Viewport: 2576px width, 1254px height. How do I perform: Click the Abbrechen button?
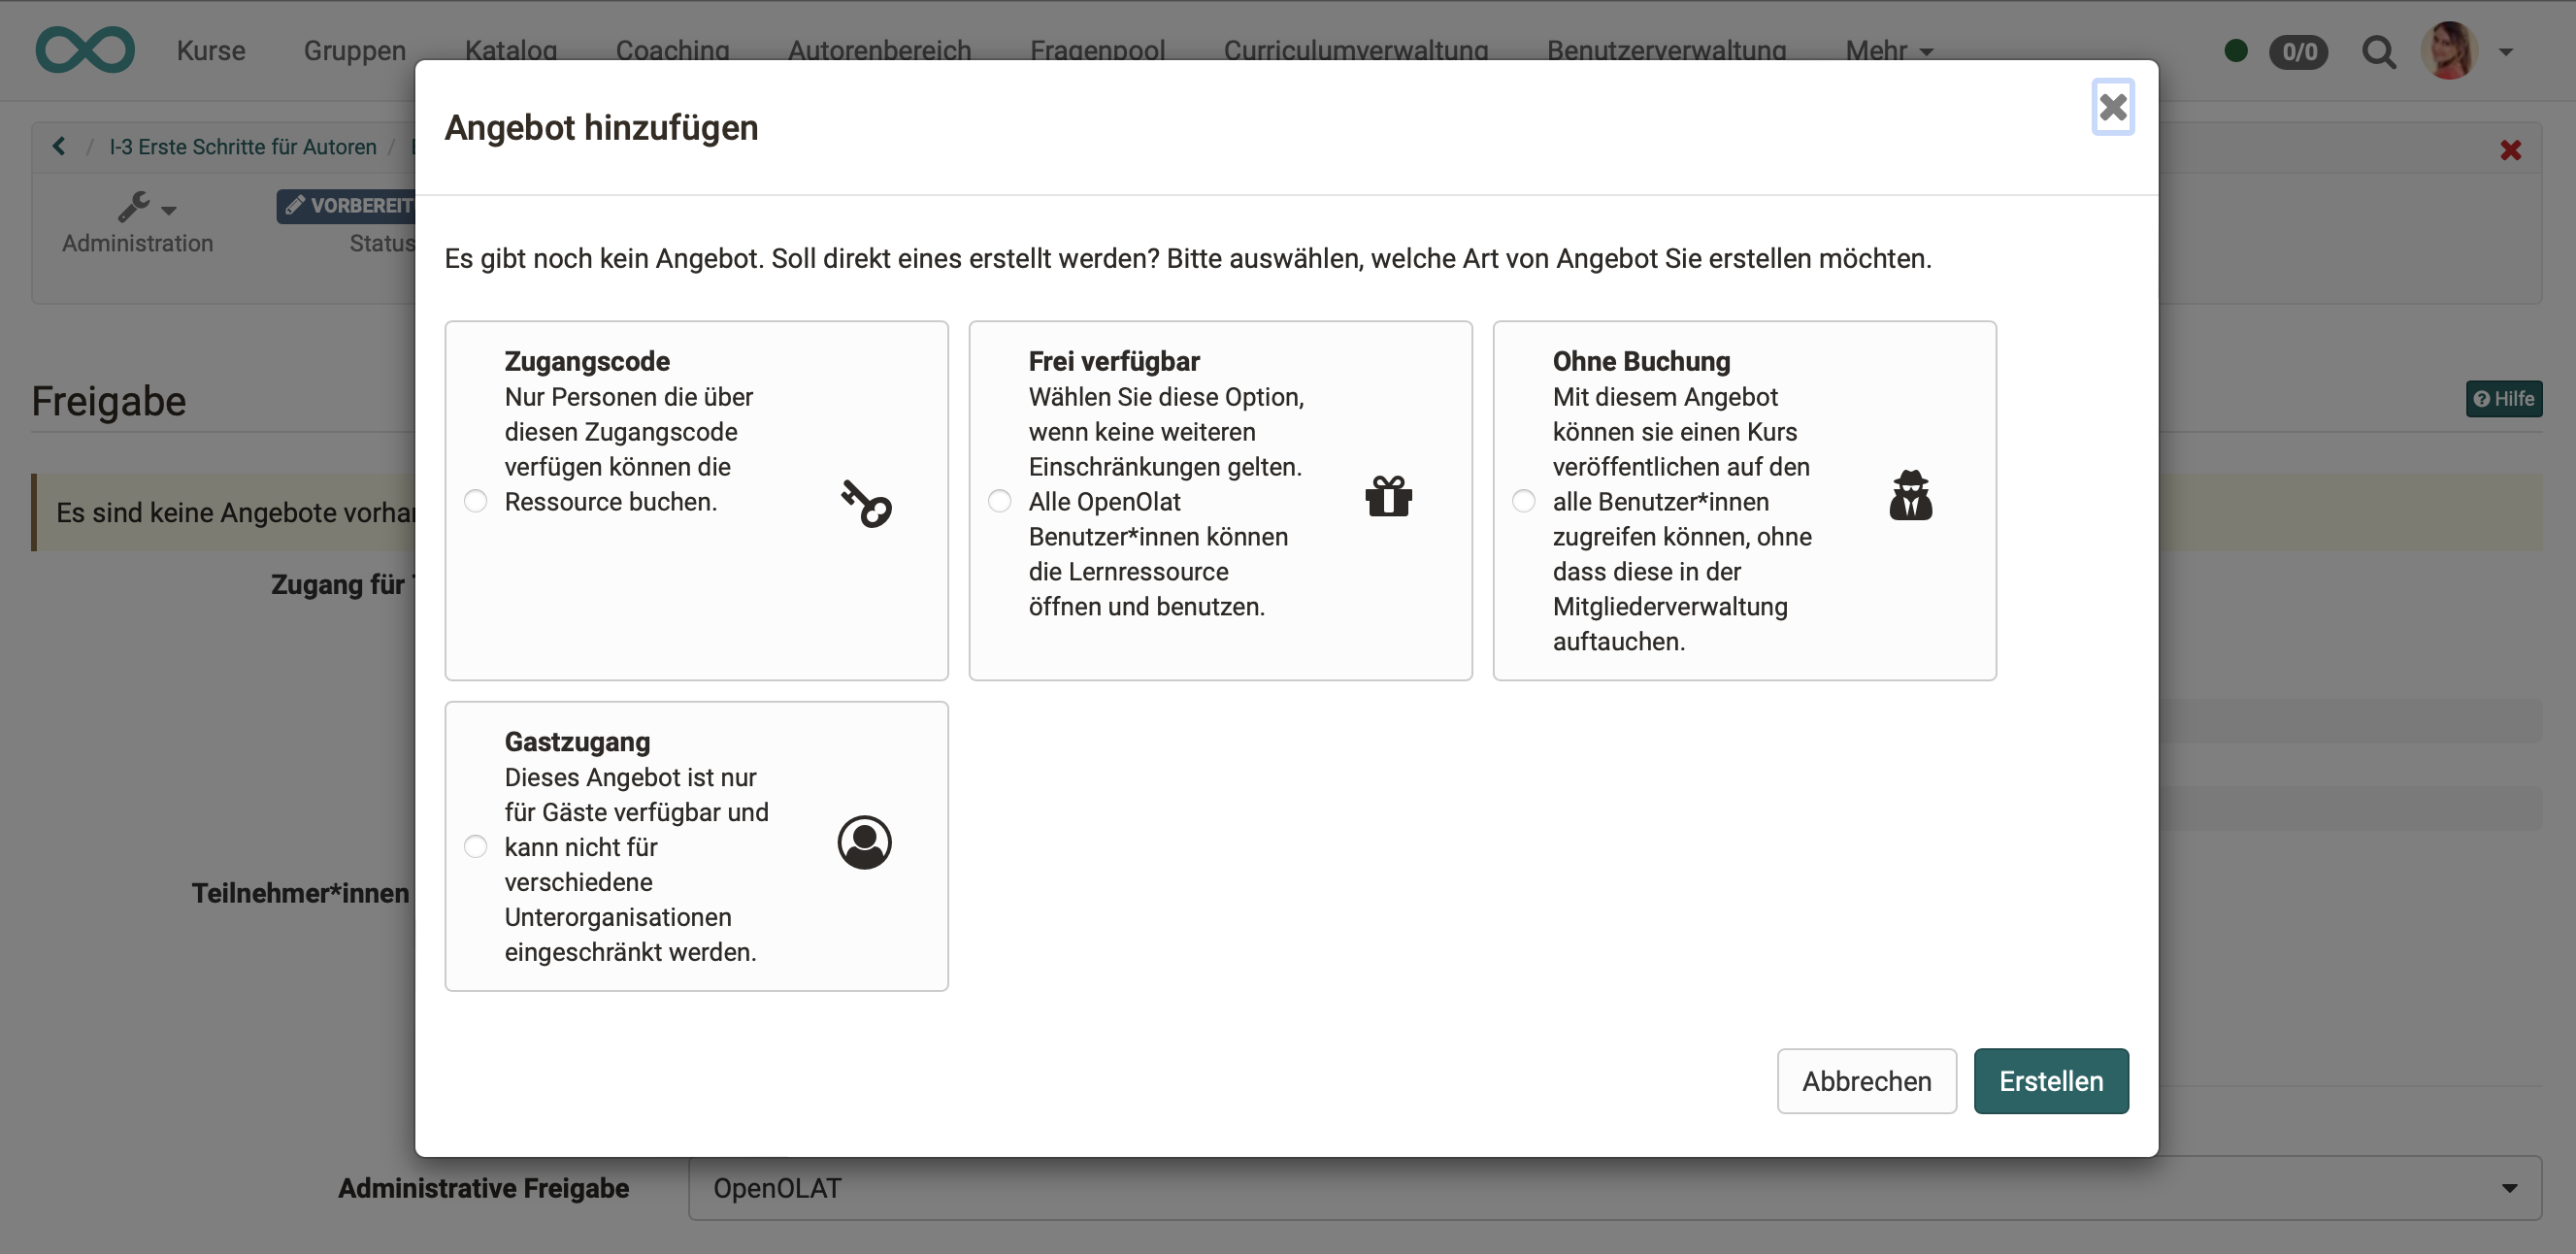pyautogui.click(x=1866, y=1080)
